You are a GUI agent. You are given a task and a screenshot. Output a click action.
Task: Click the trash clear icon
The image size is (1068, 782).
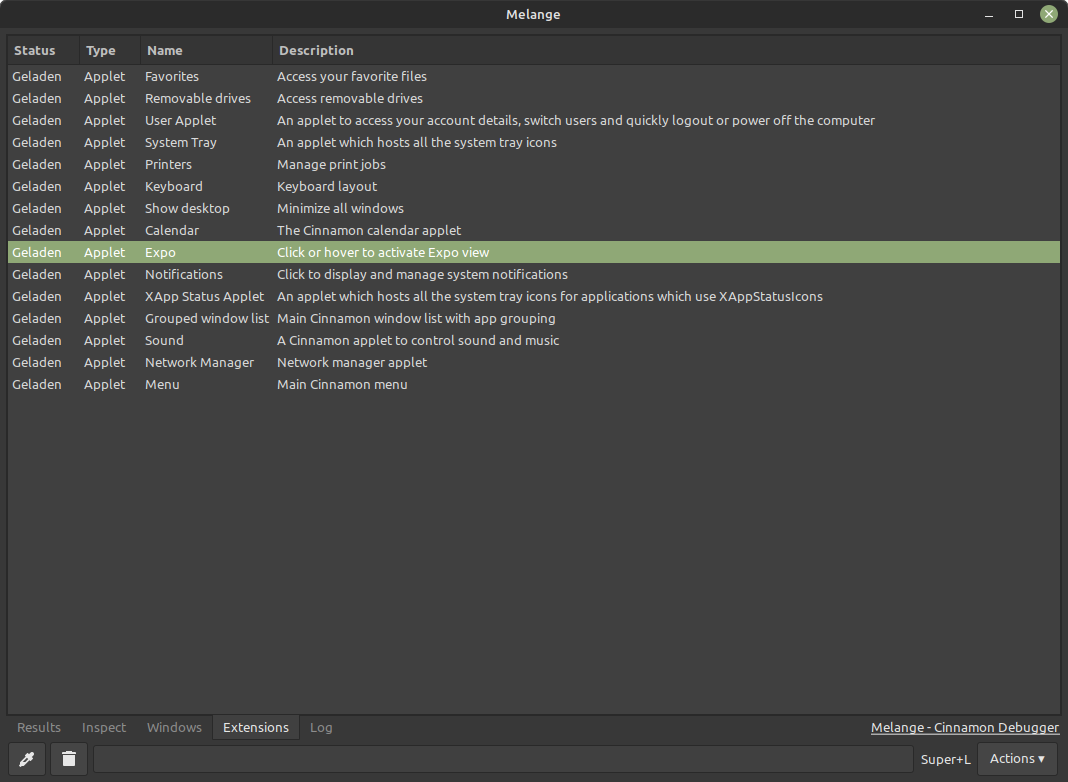point(69,759)
